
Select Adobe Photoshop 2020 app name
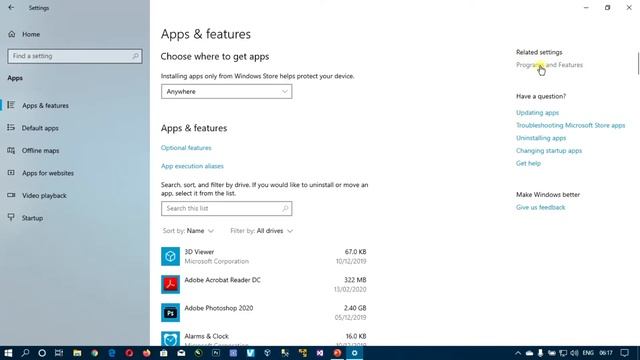point(219,308)
